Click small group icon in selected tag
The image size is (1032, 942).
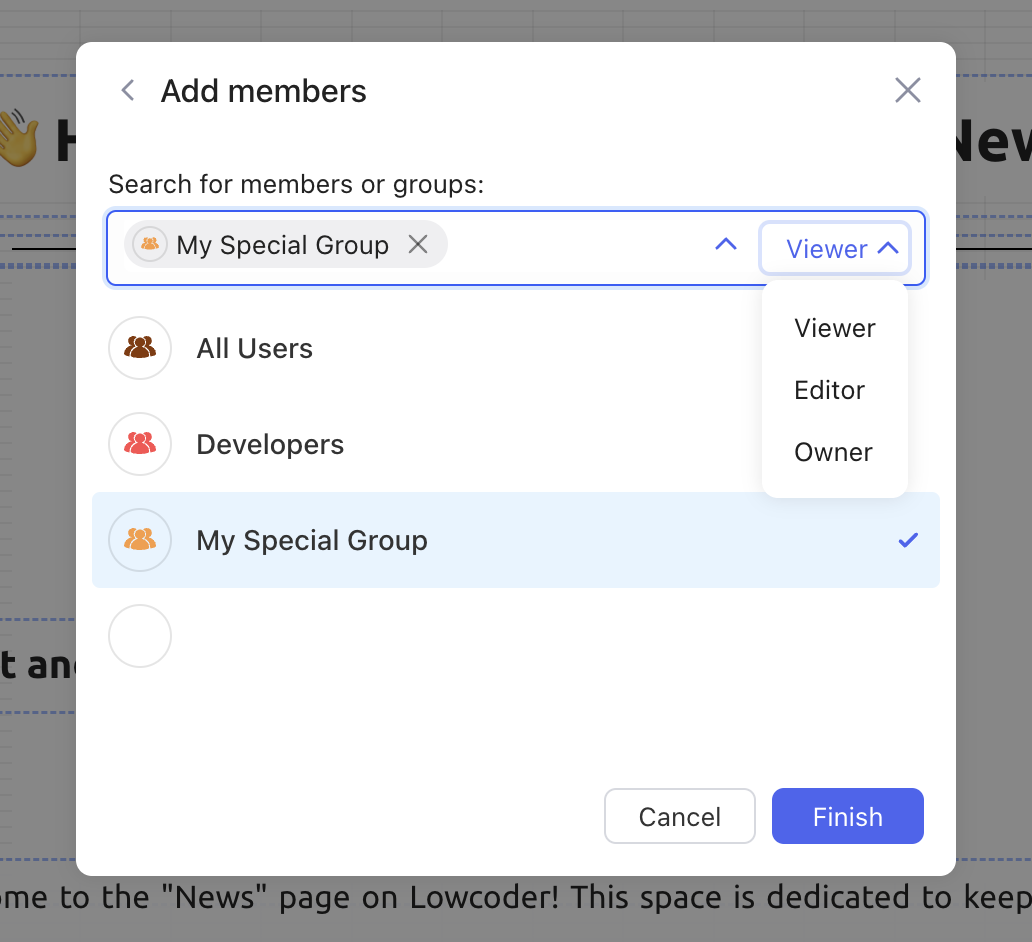150,245
